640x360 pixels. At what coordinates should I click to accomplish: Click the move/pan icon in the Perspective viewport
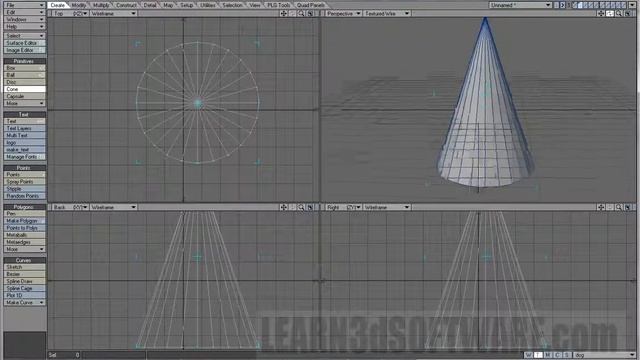601,13
